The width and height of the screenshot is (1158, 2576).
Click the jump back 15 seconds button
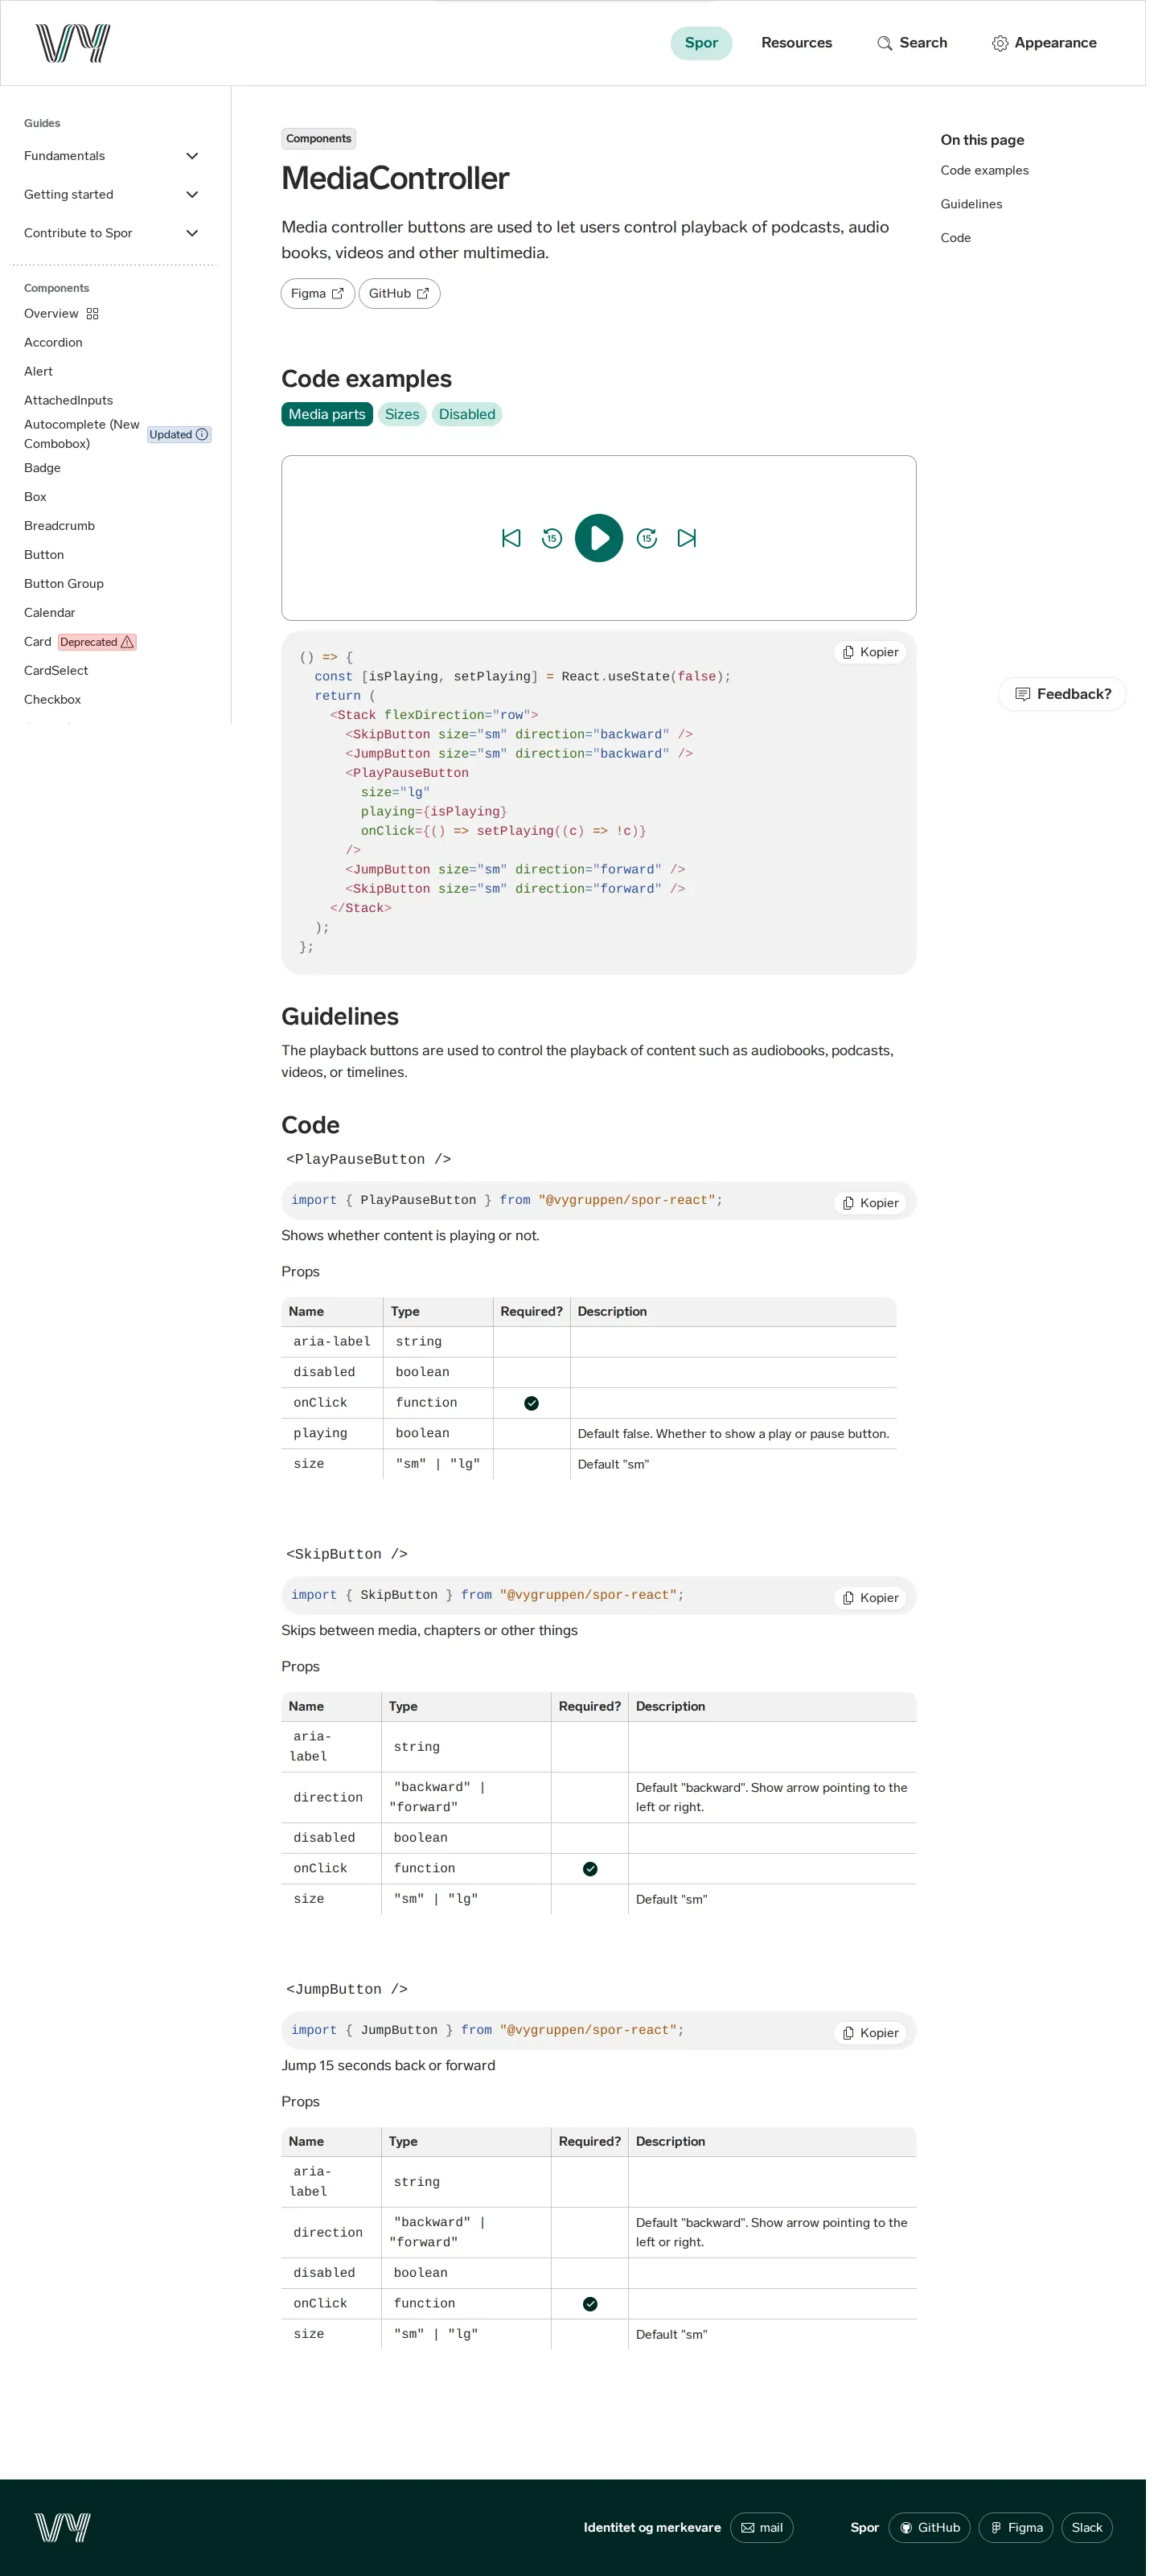(551, 538)
